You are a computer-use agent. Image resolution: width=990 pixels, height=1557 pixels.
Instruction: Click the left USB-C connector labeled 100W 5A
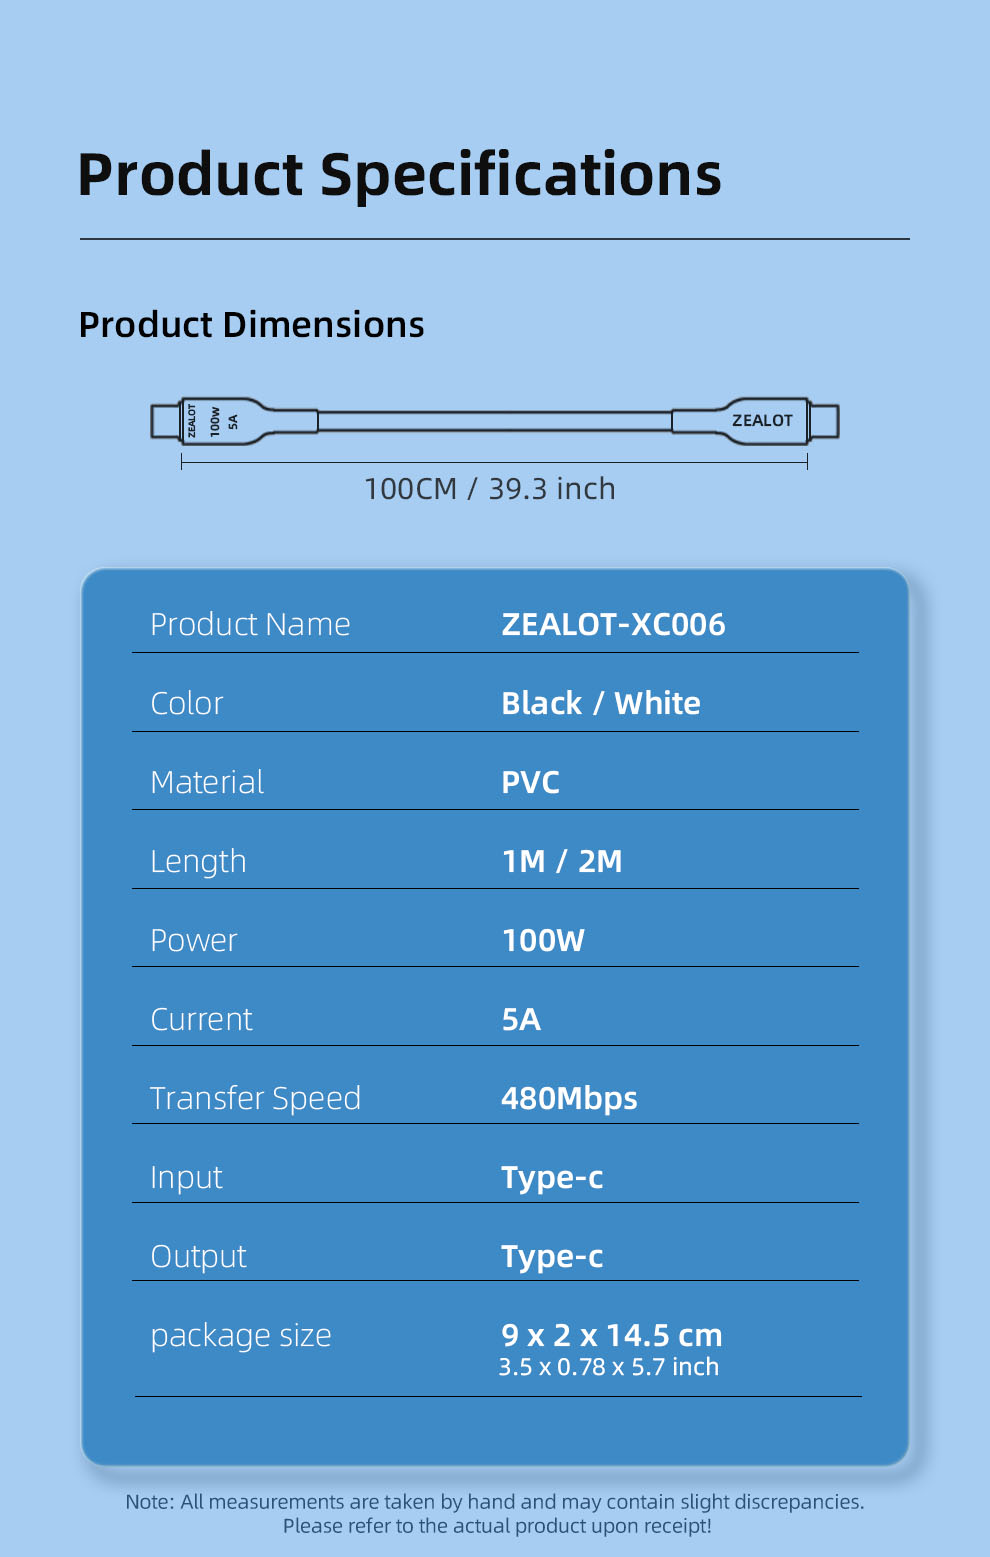tap(215, 421)
